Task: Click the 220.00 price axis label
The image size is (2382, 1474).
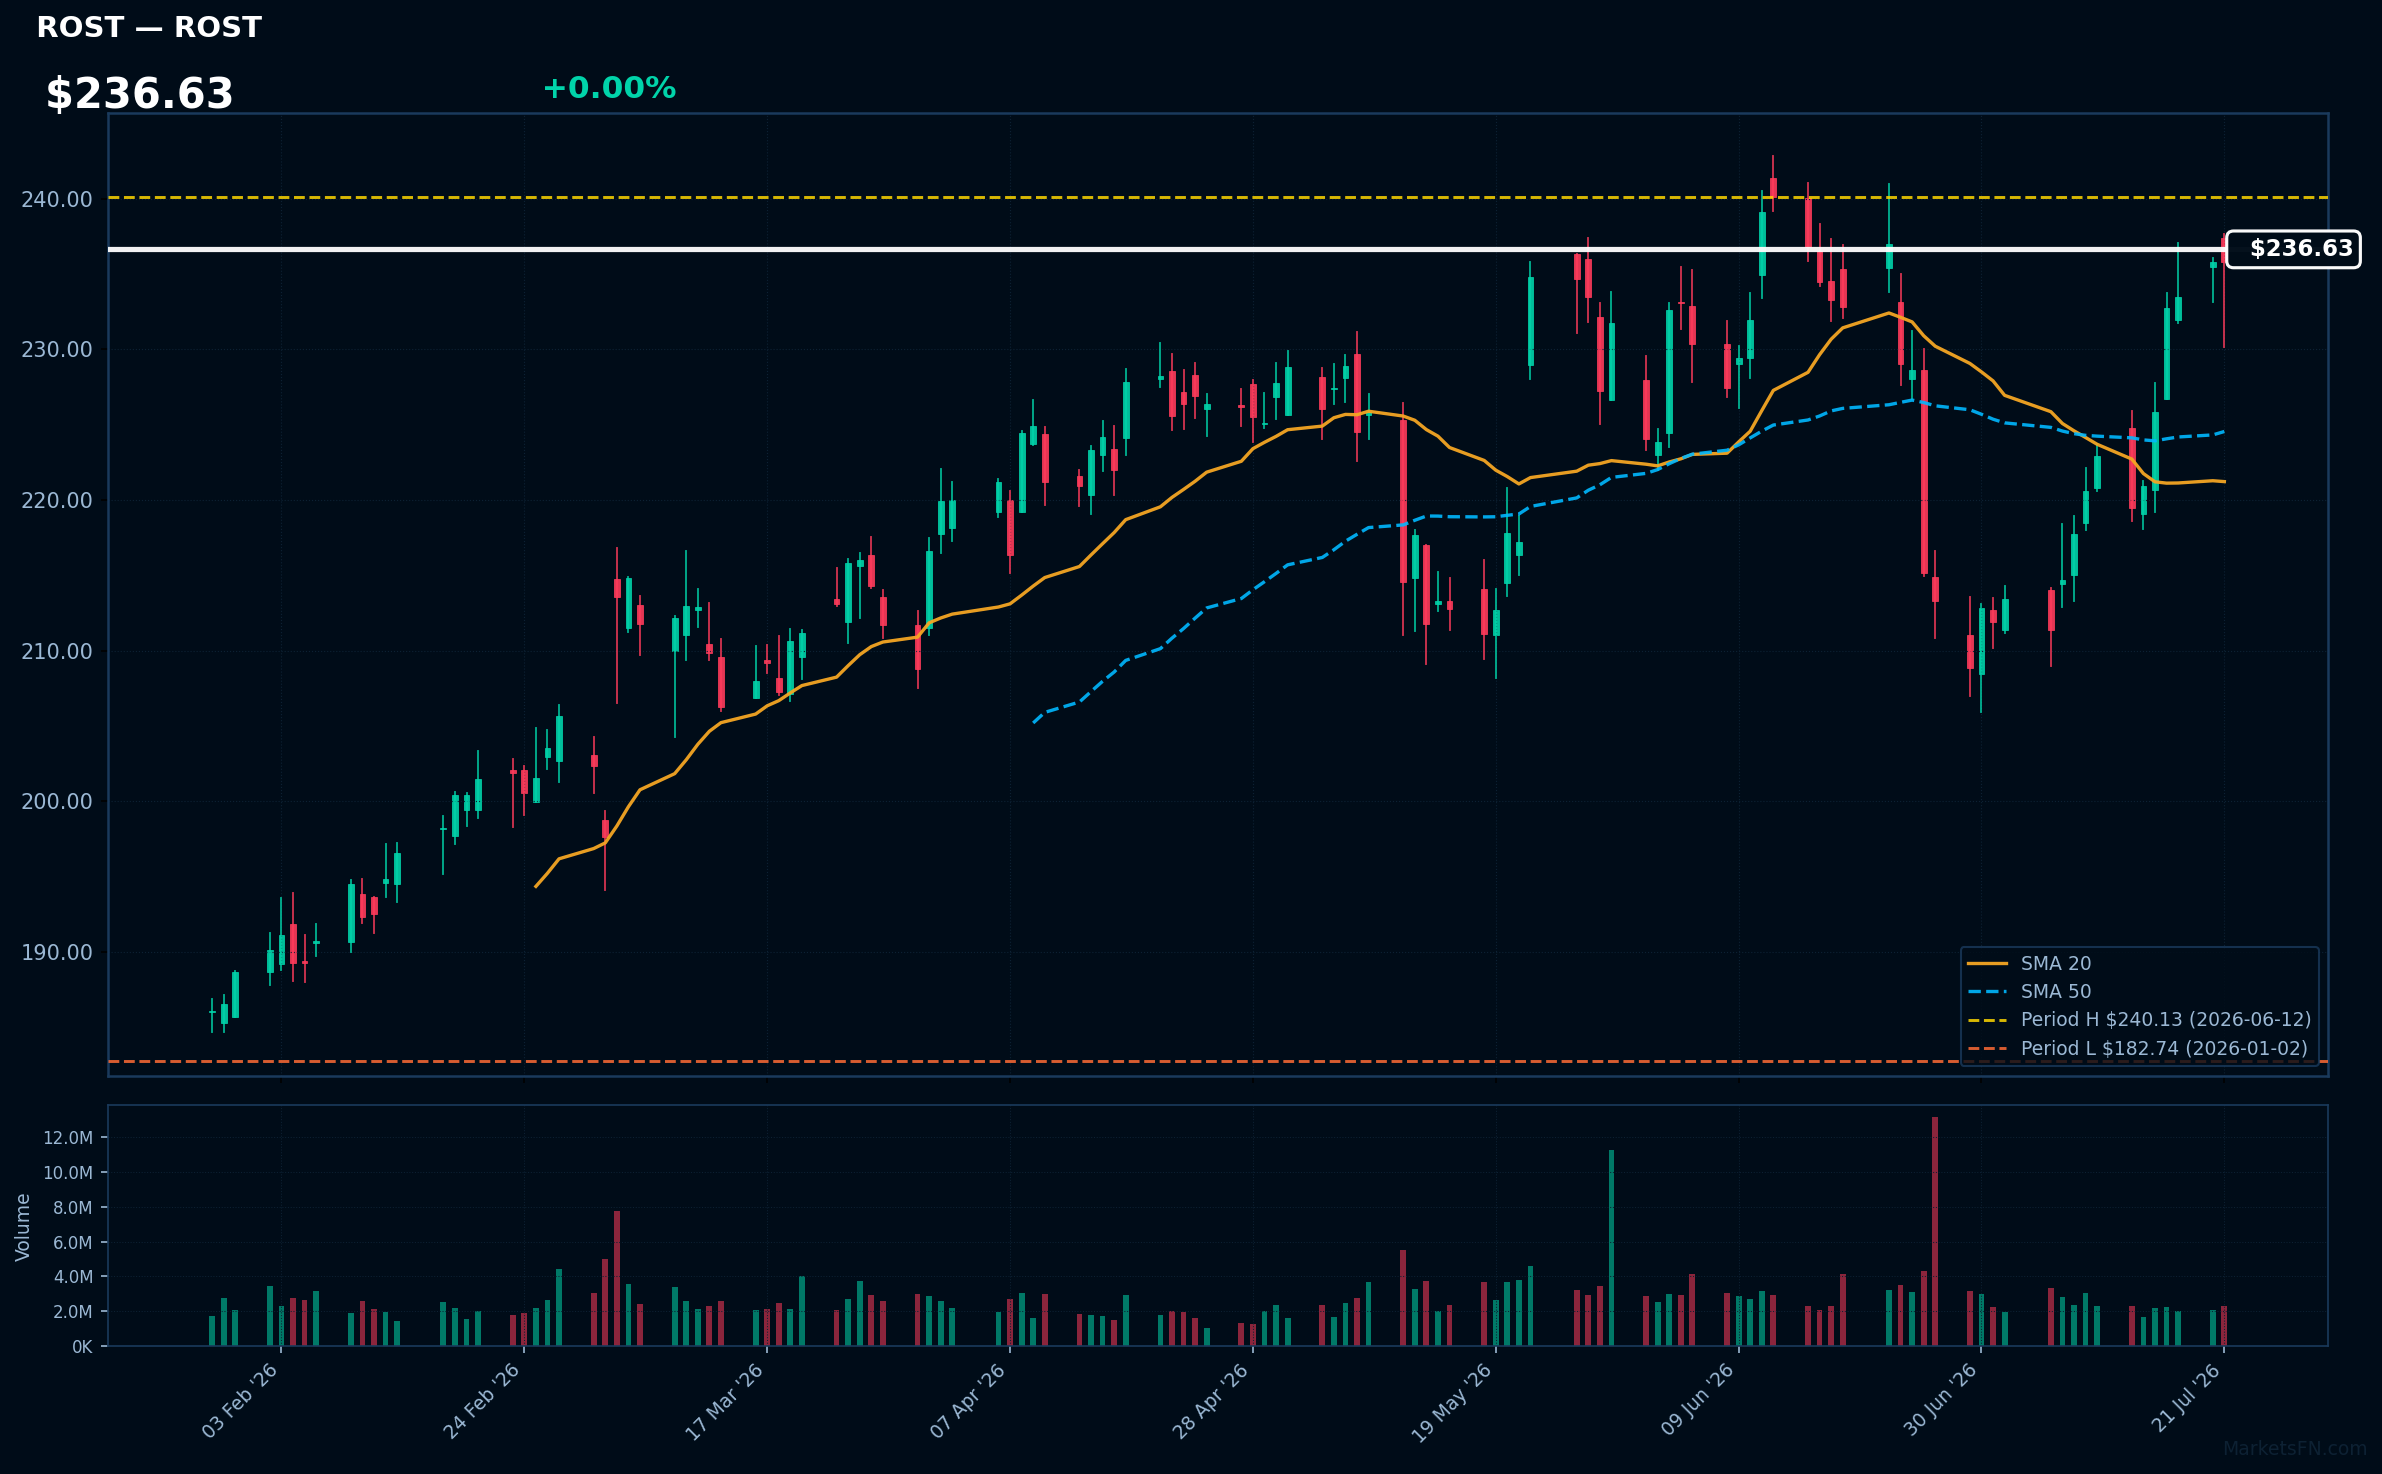Action: (x=57, y=500)
